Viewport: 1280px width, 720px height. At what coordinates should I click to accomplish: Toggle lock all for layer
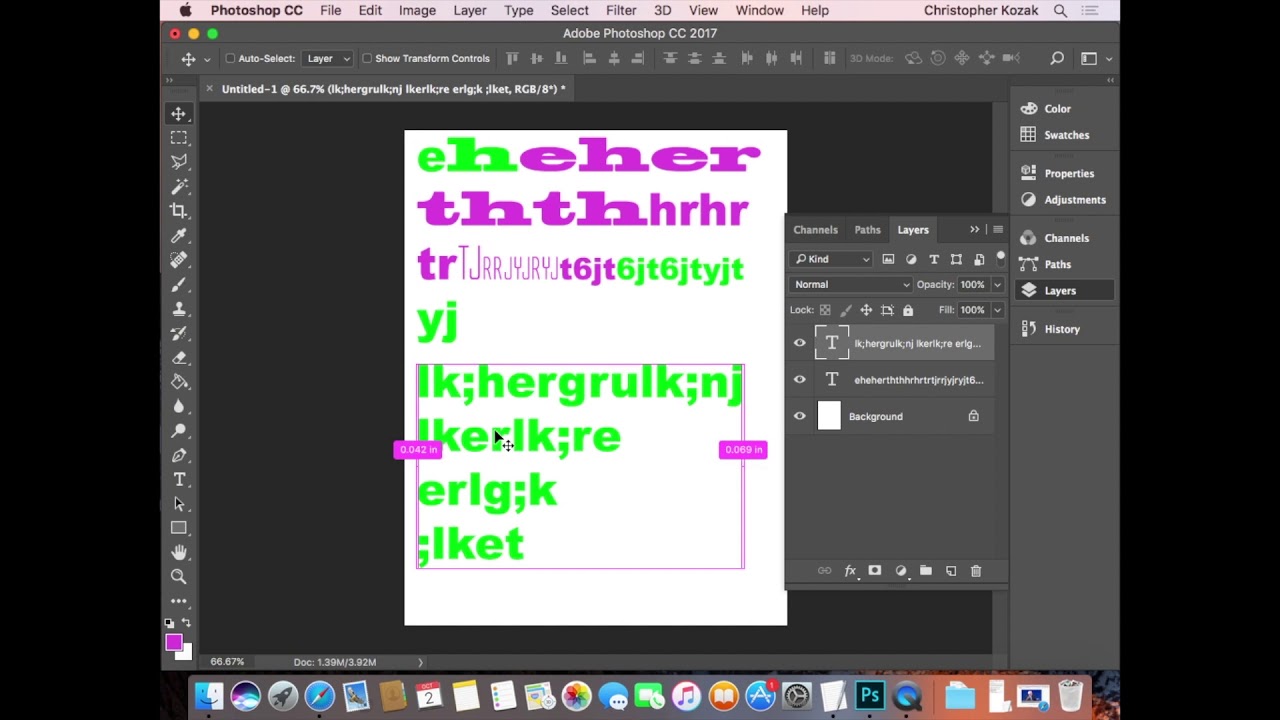[908, 310]
